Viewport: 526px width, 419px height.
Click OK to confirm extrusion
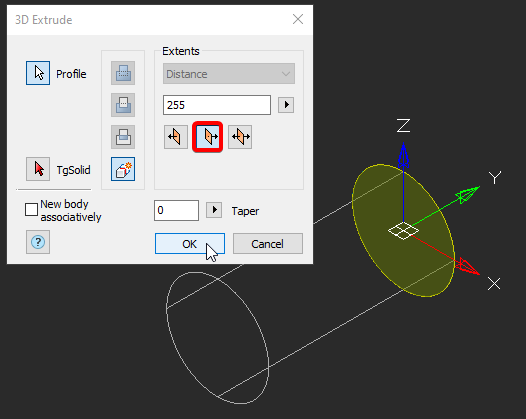pos(190,244)
